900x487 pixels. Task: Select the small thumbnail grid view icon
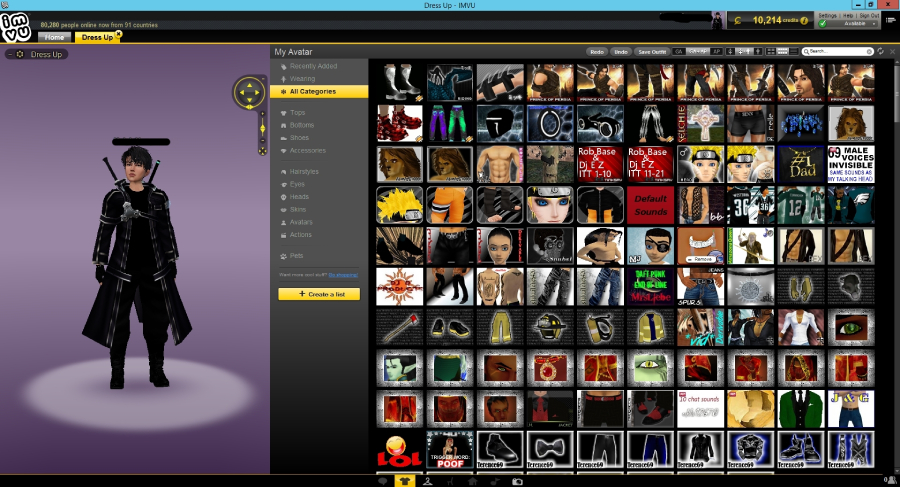pyautogui.click(x=782, y=52)
